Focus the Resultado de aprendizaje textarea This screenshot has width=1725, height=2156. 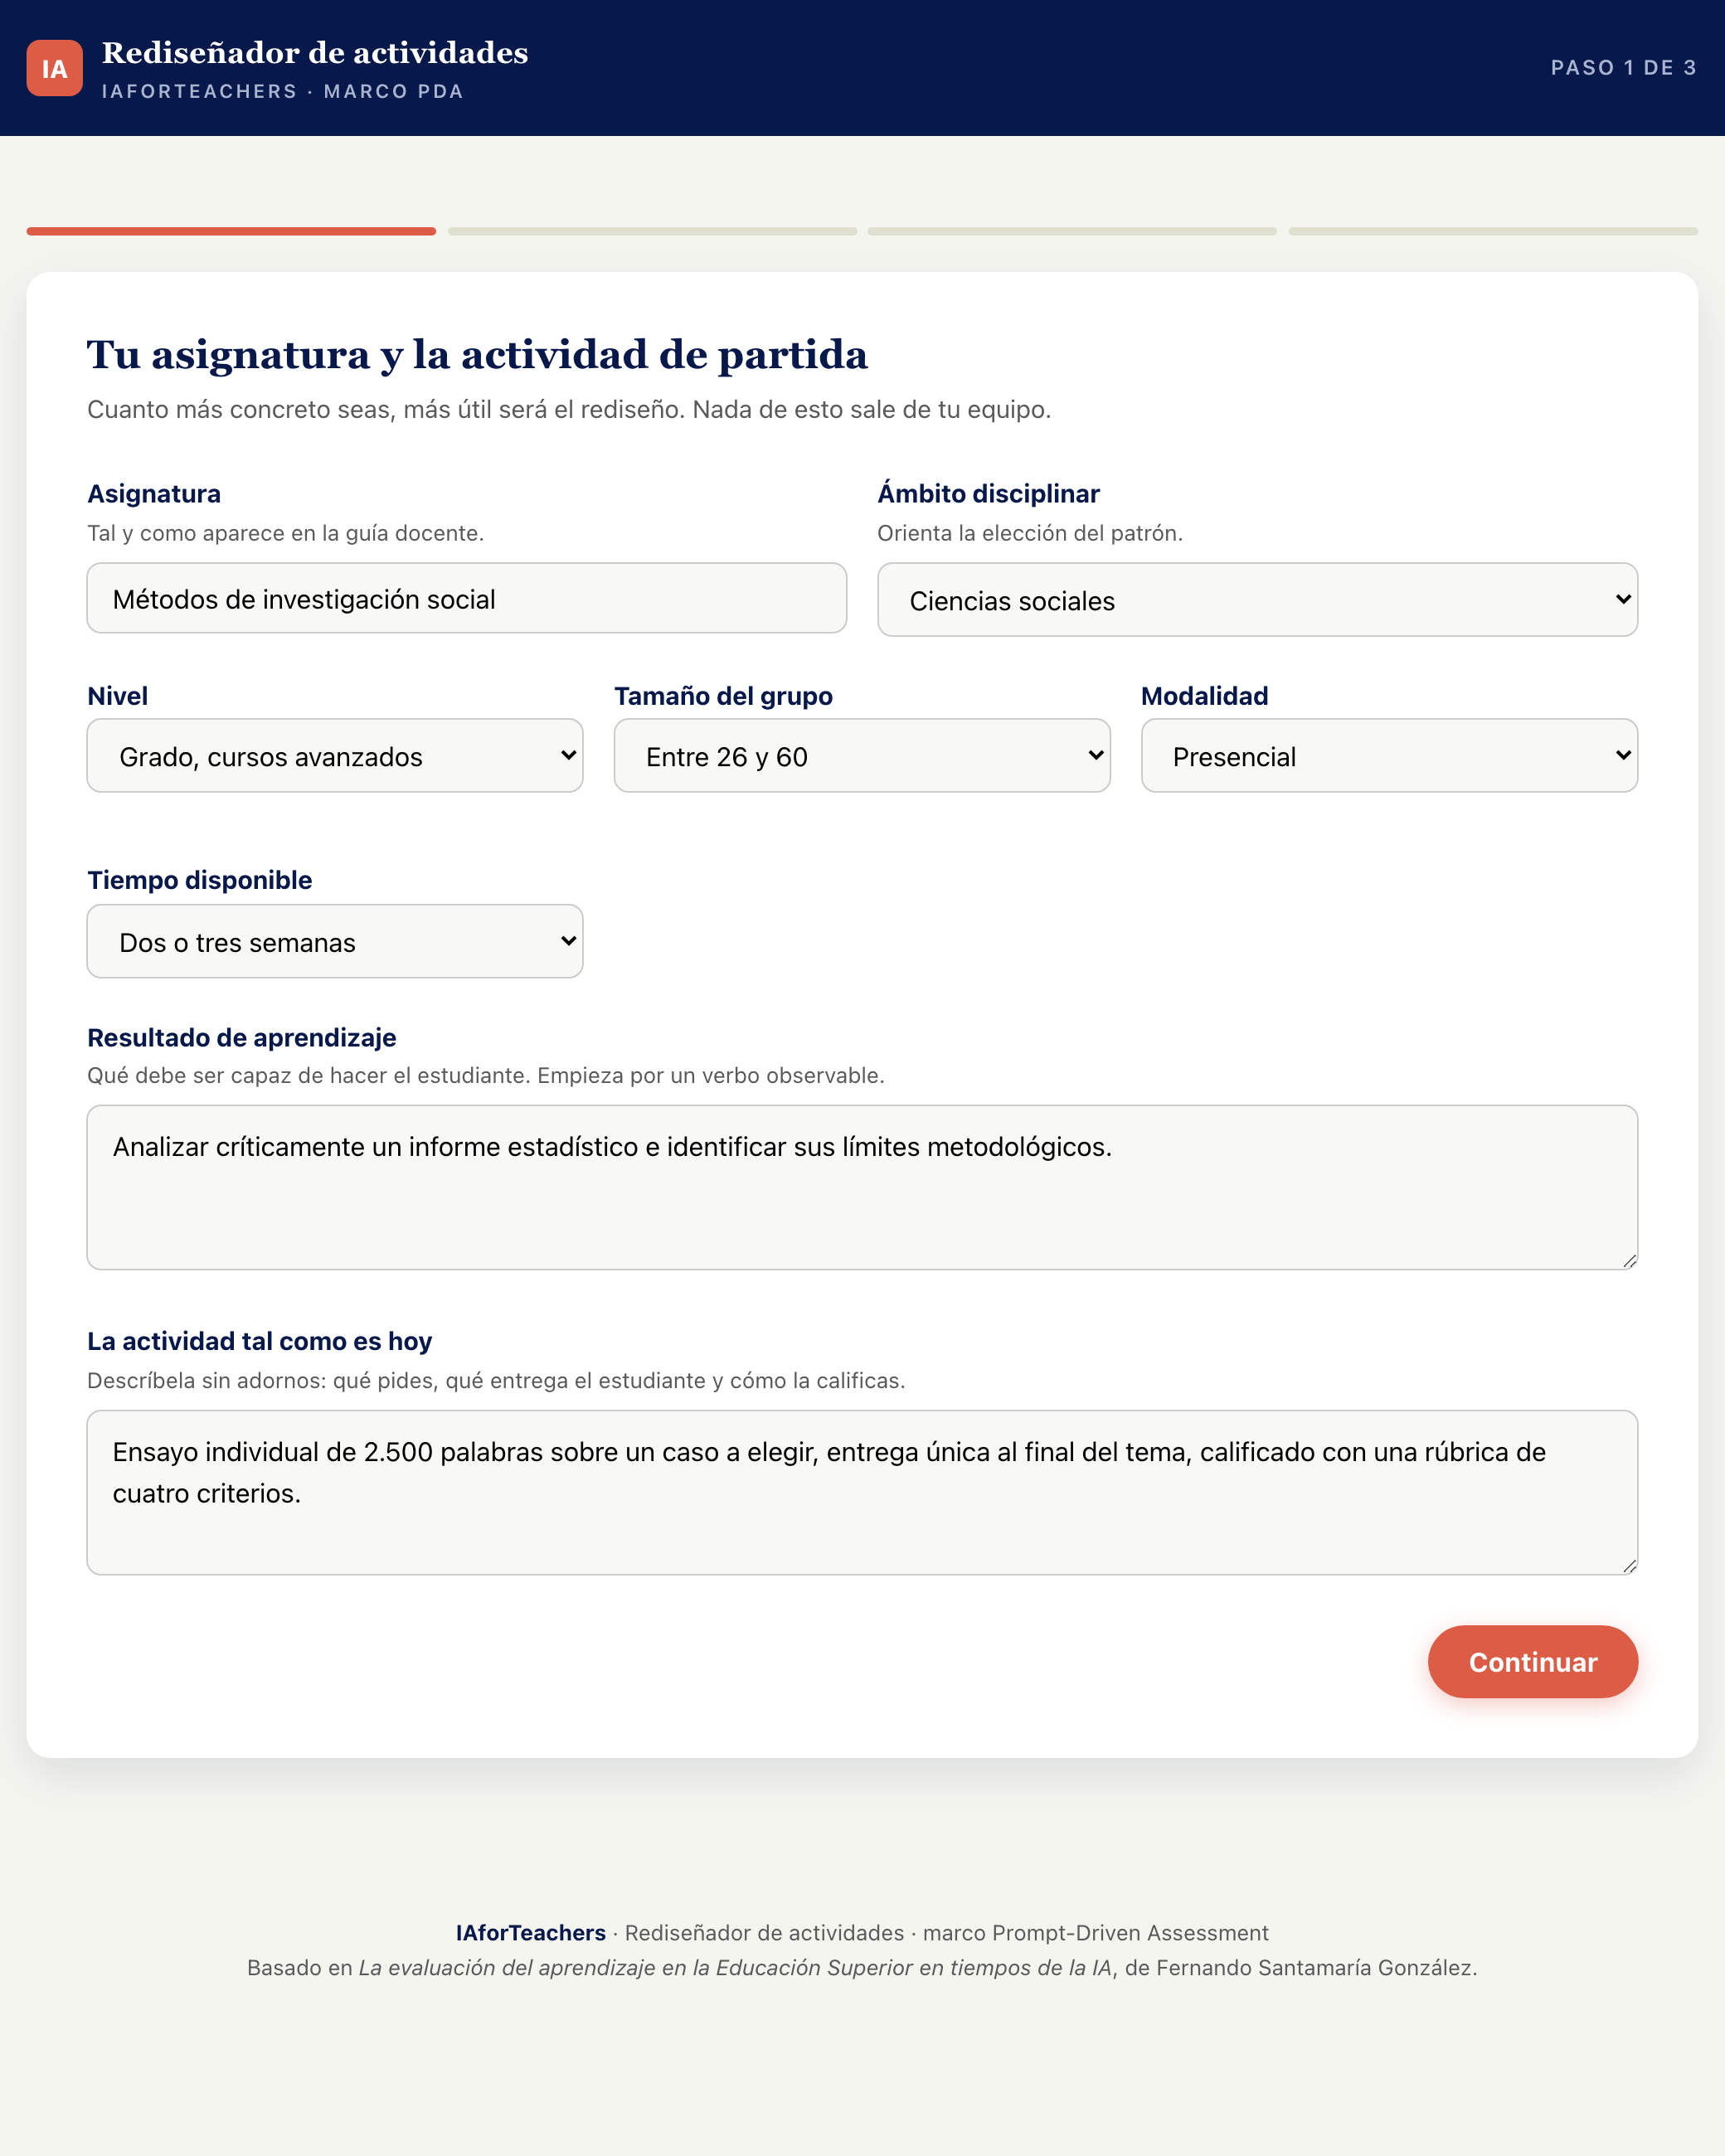tap(862, 1187)
